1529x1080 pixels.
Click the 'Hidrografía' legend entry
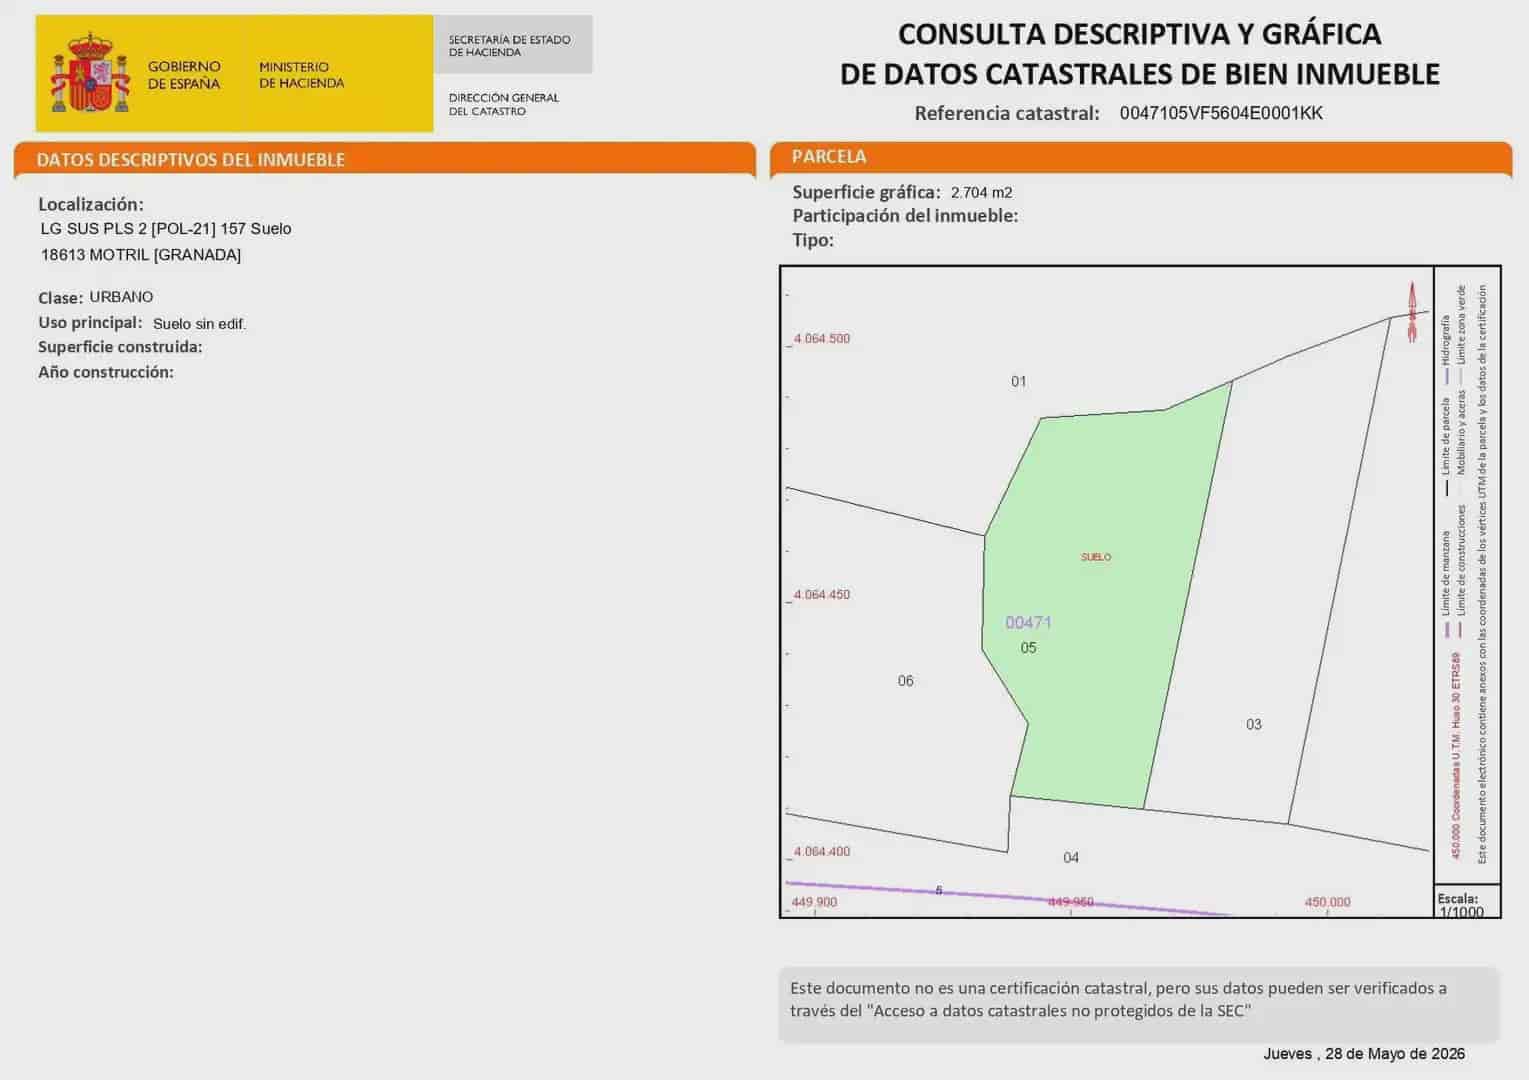1445,350
